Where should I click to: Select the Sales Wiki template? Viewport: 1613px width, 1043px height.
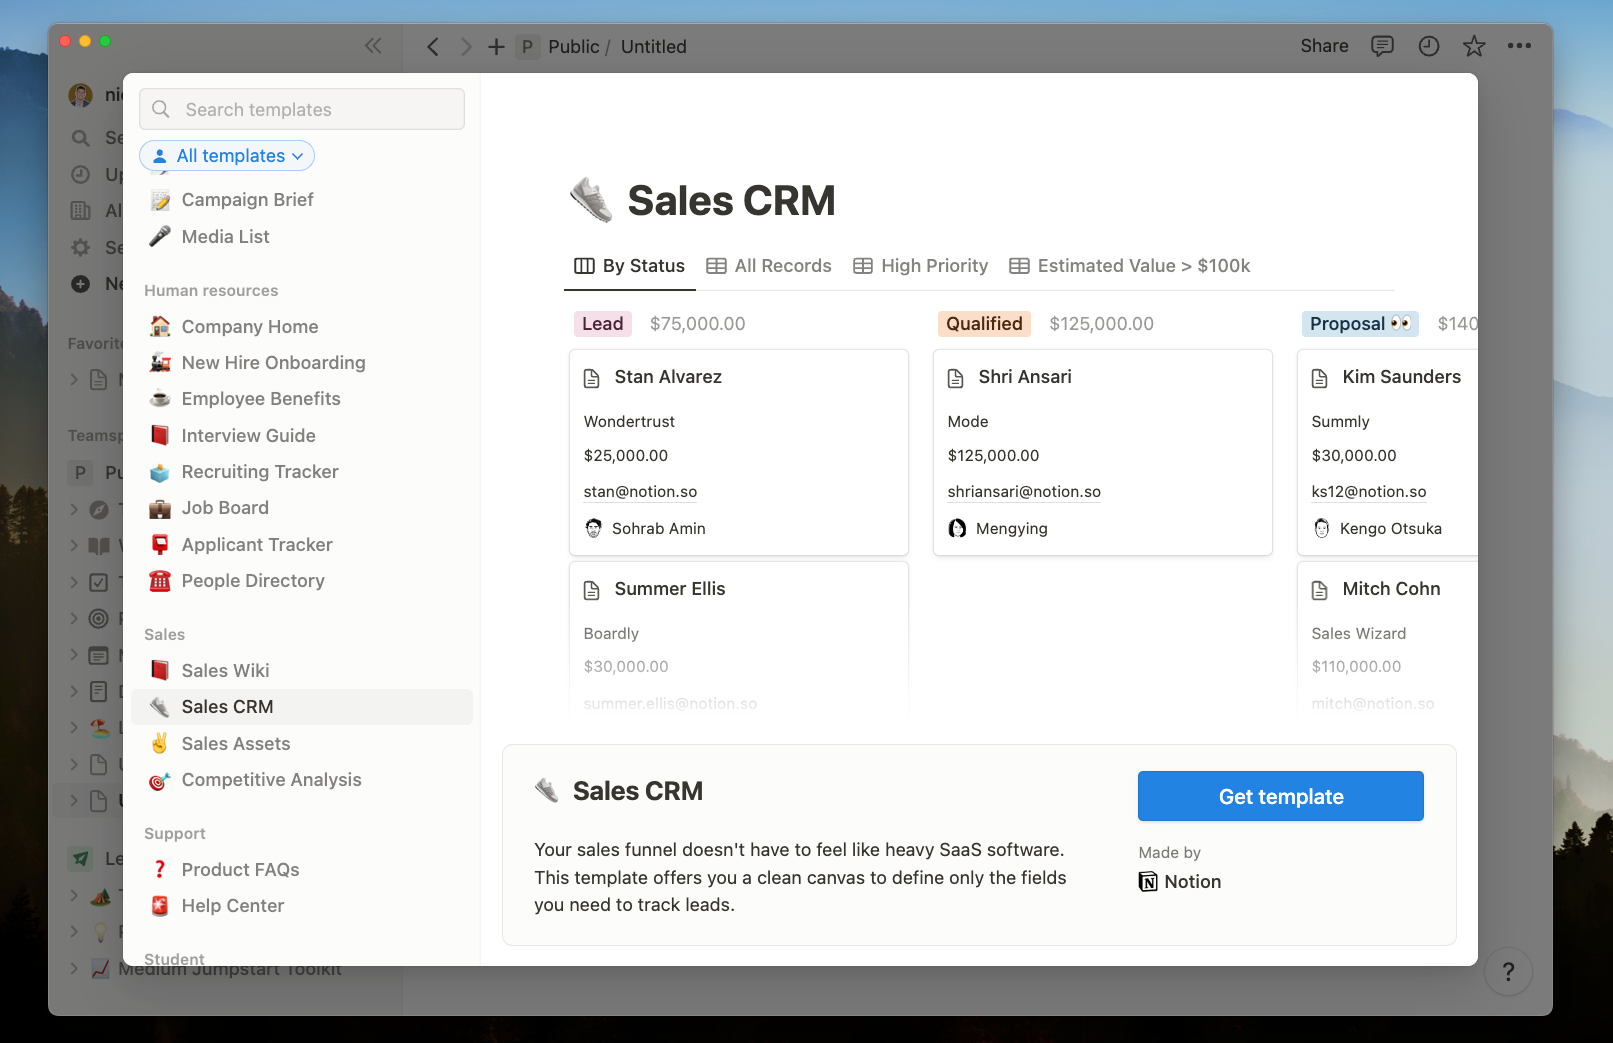[301, 671]
